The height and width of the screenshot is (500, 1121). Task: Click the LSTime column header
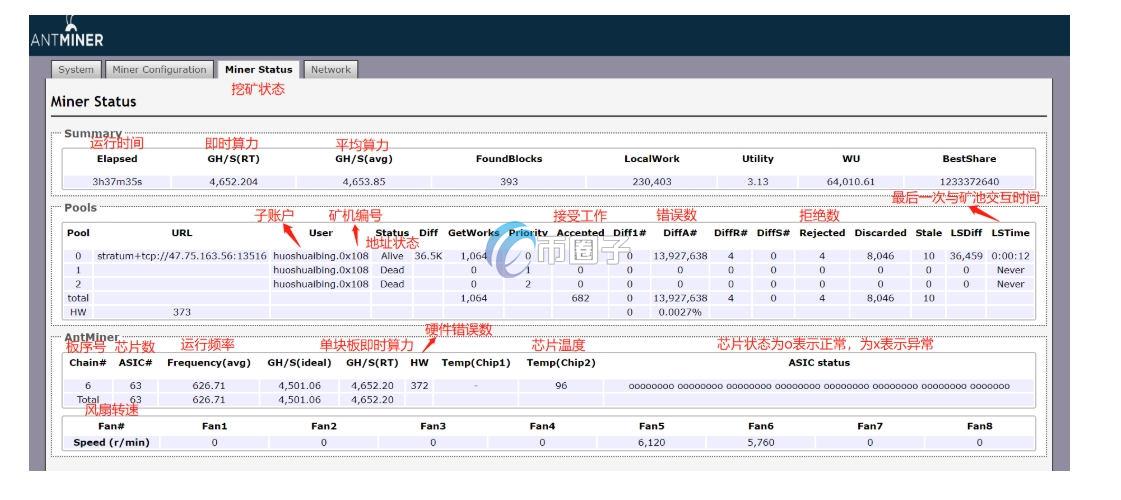pos(1010,233)
